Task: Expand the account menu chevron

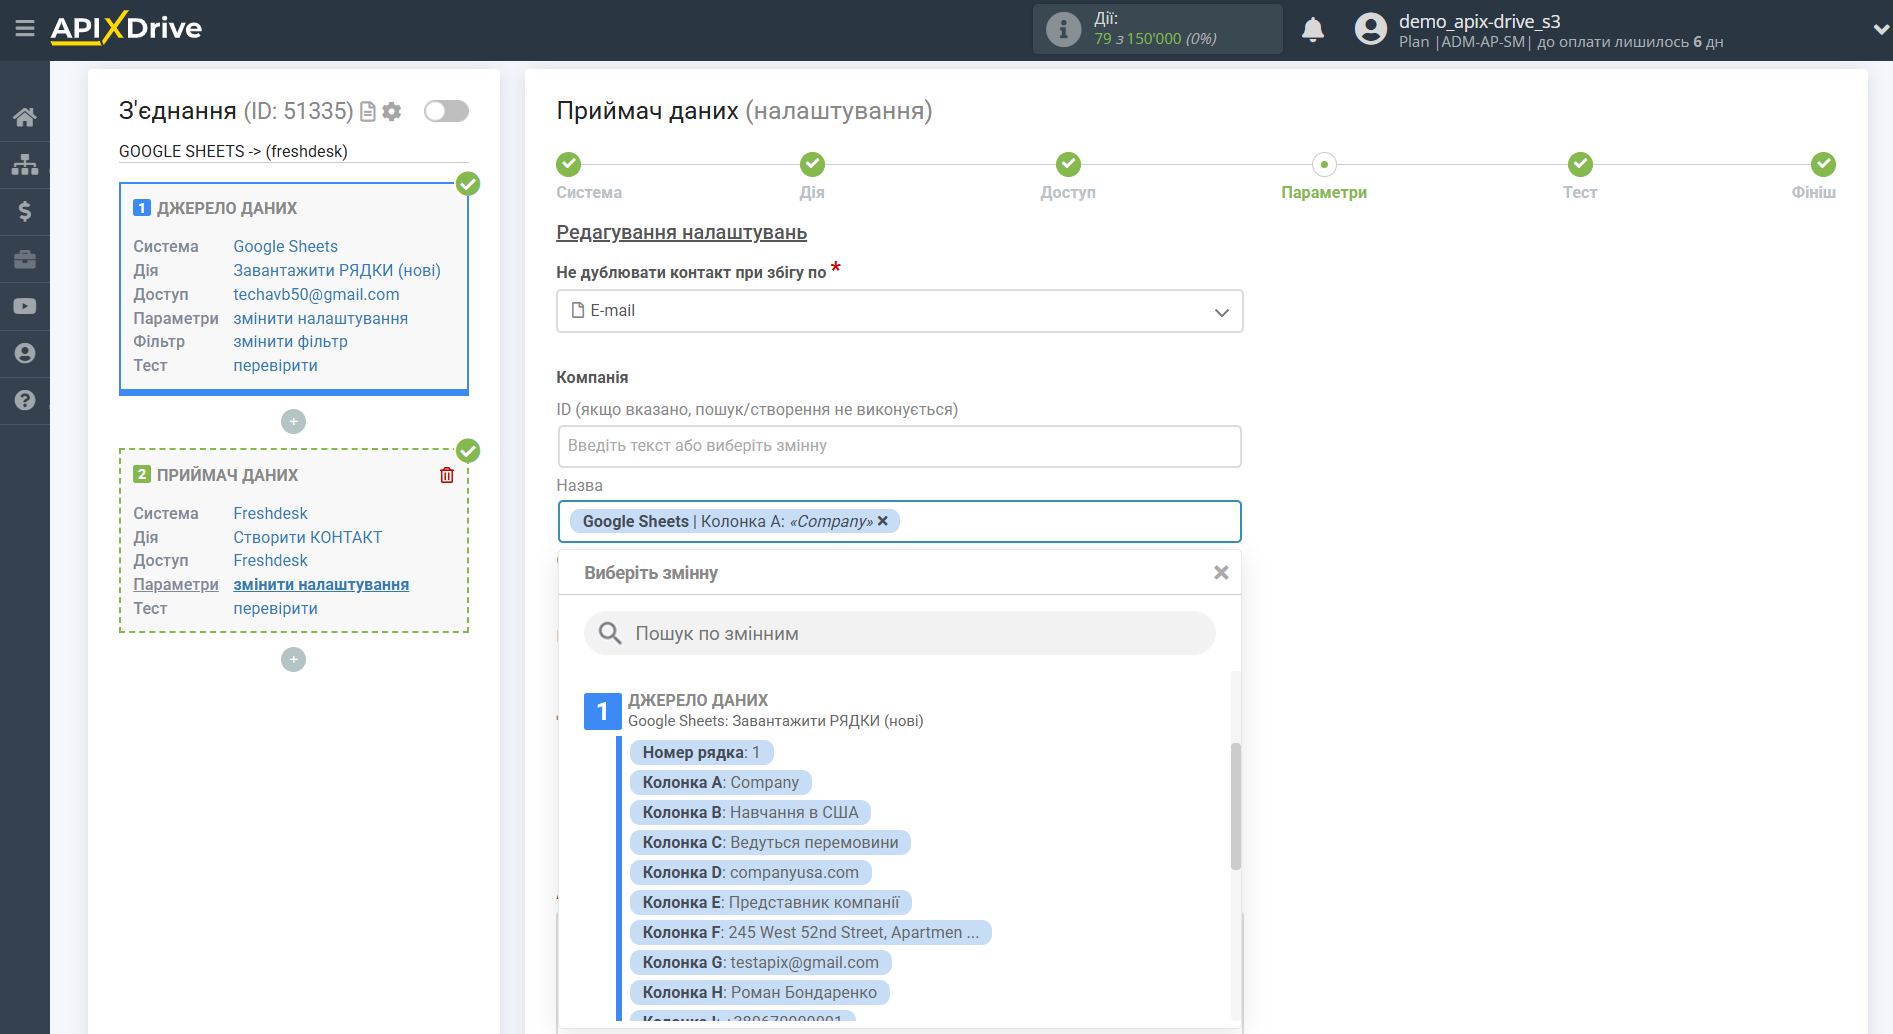Action: point(1880,30)
